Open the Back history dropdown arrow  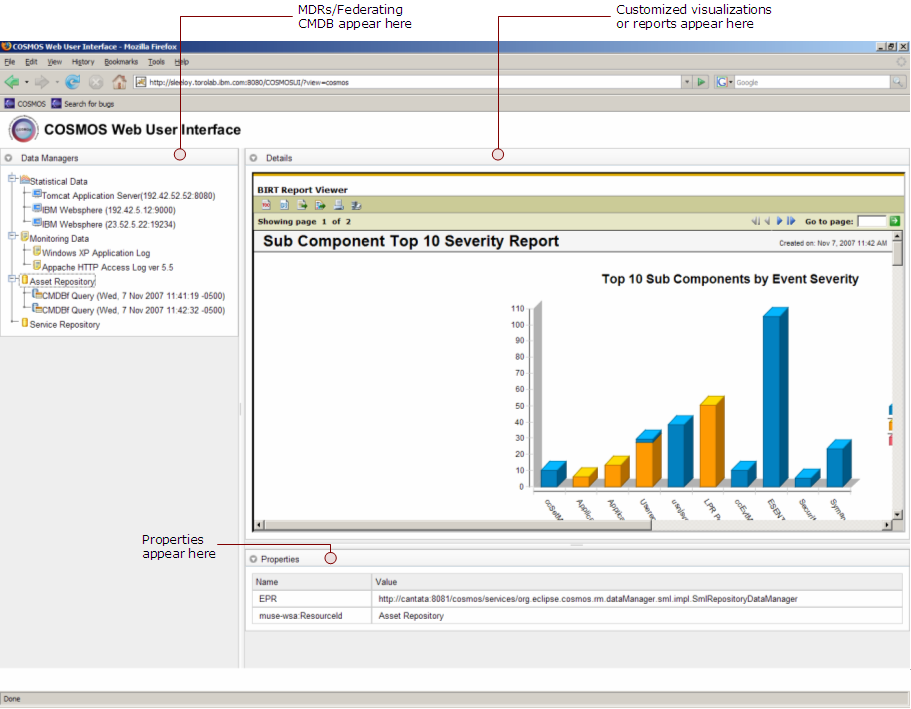(x=27, y=82)
